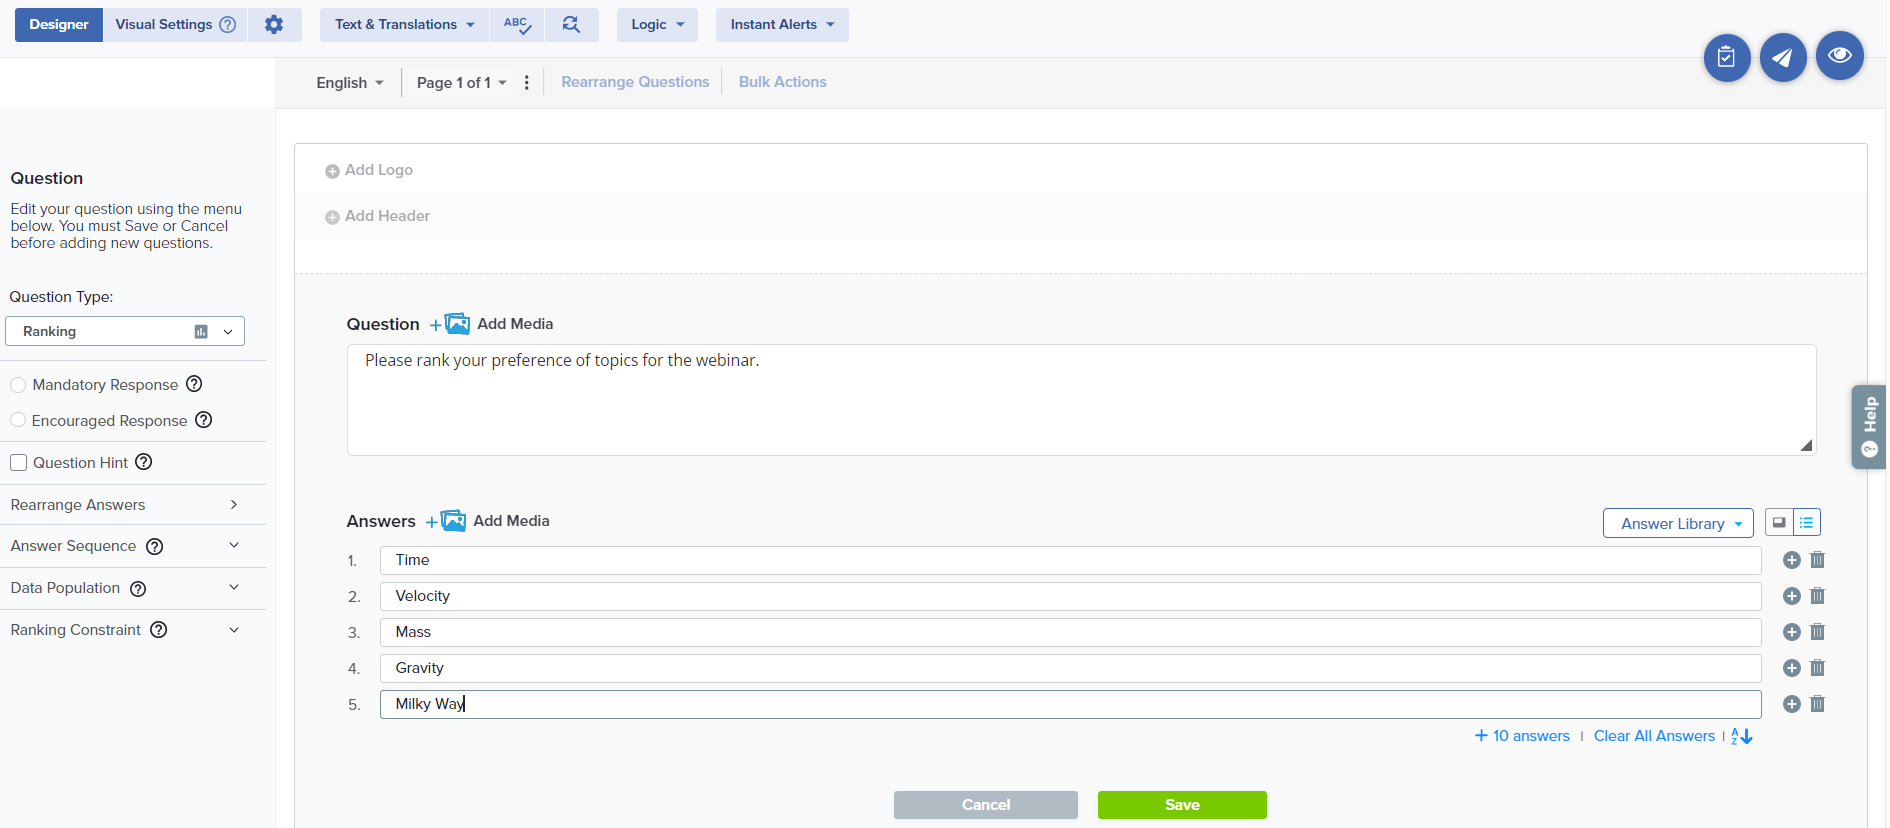Image resolution: width=1890 pixels, height=828 pixels.
Task: Open the Question Type Ranking dropdown
Action: coord(125,332)
